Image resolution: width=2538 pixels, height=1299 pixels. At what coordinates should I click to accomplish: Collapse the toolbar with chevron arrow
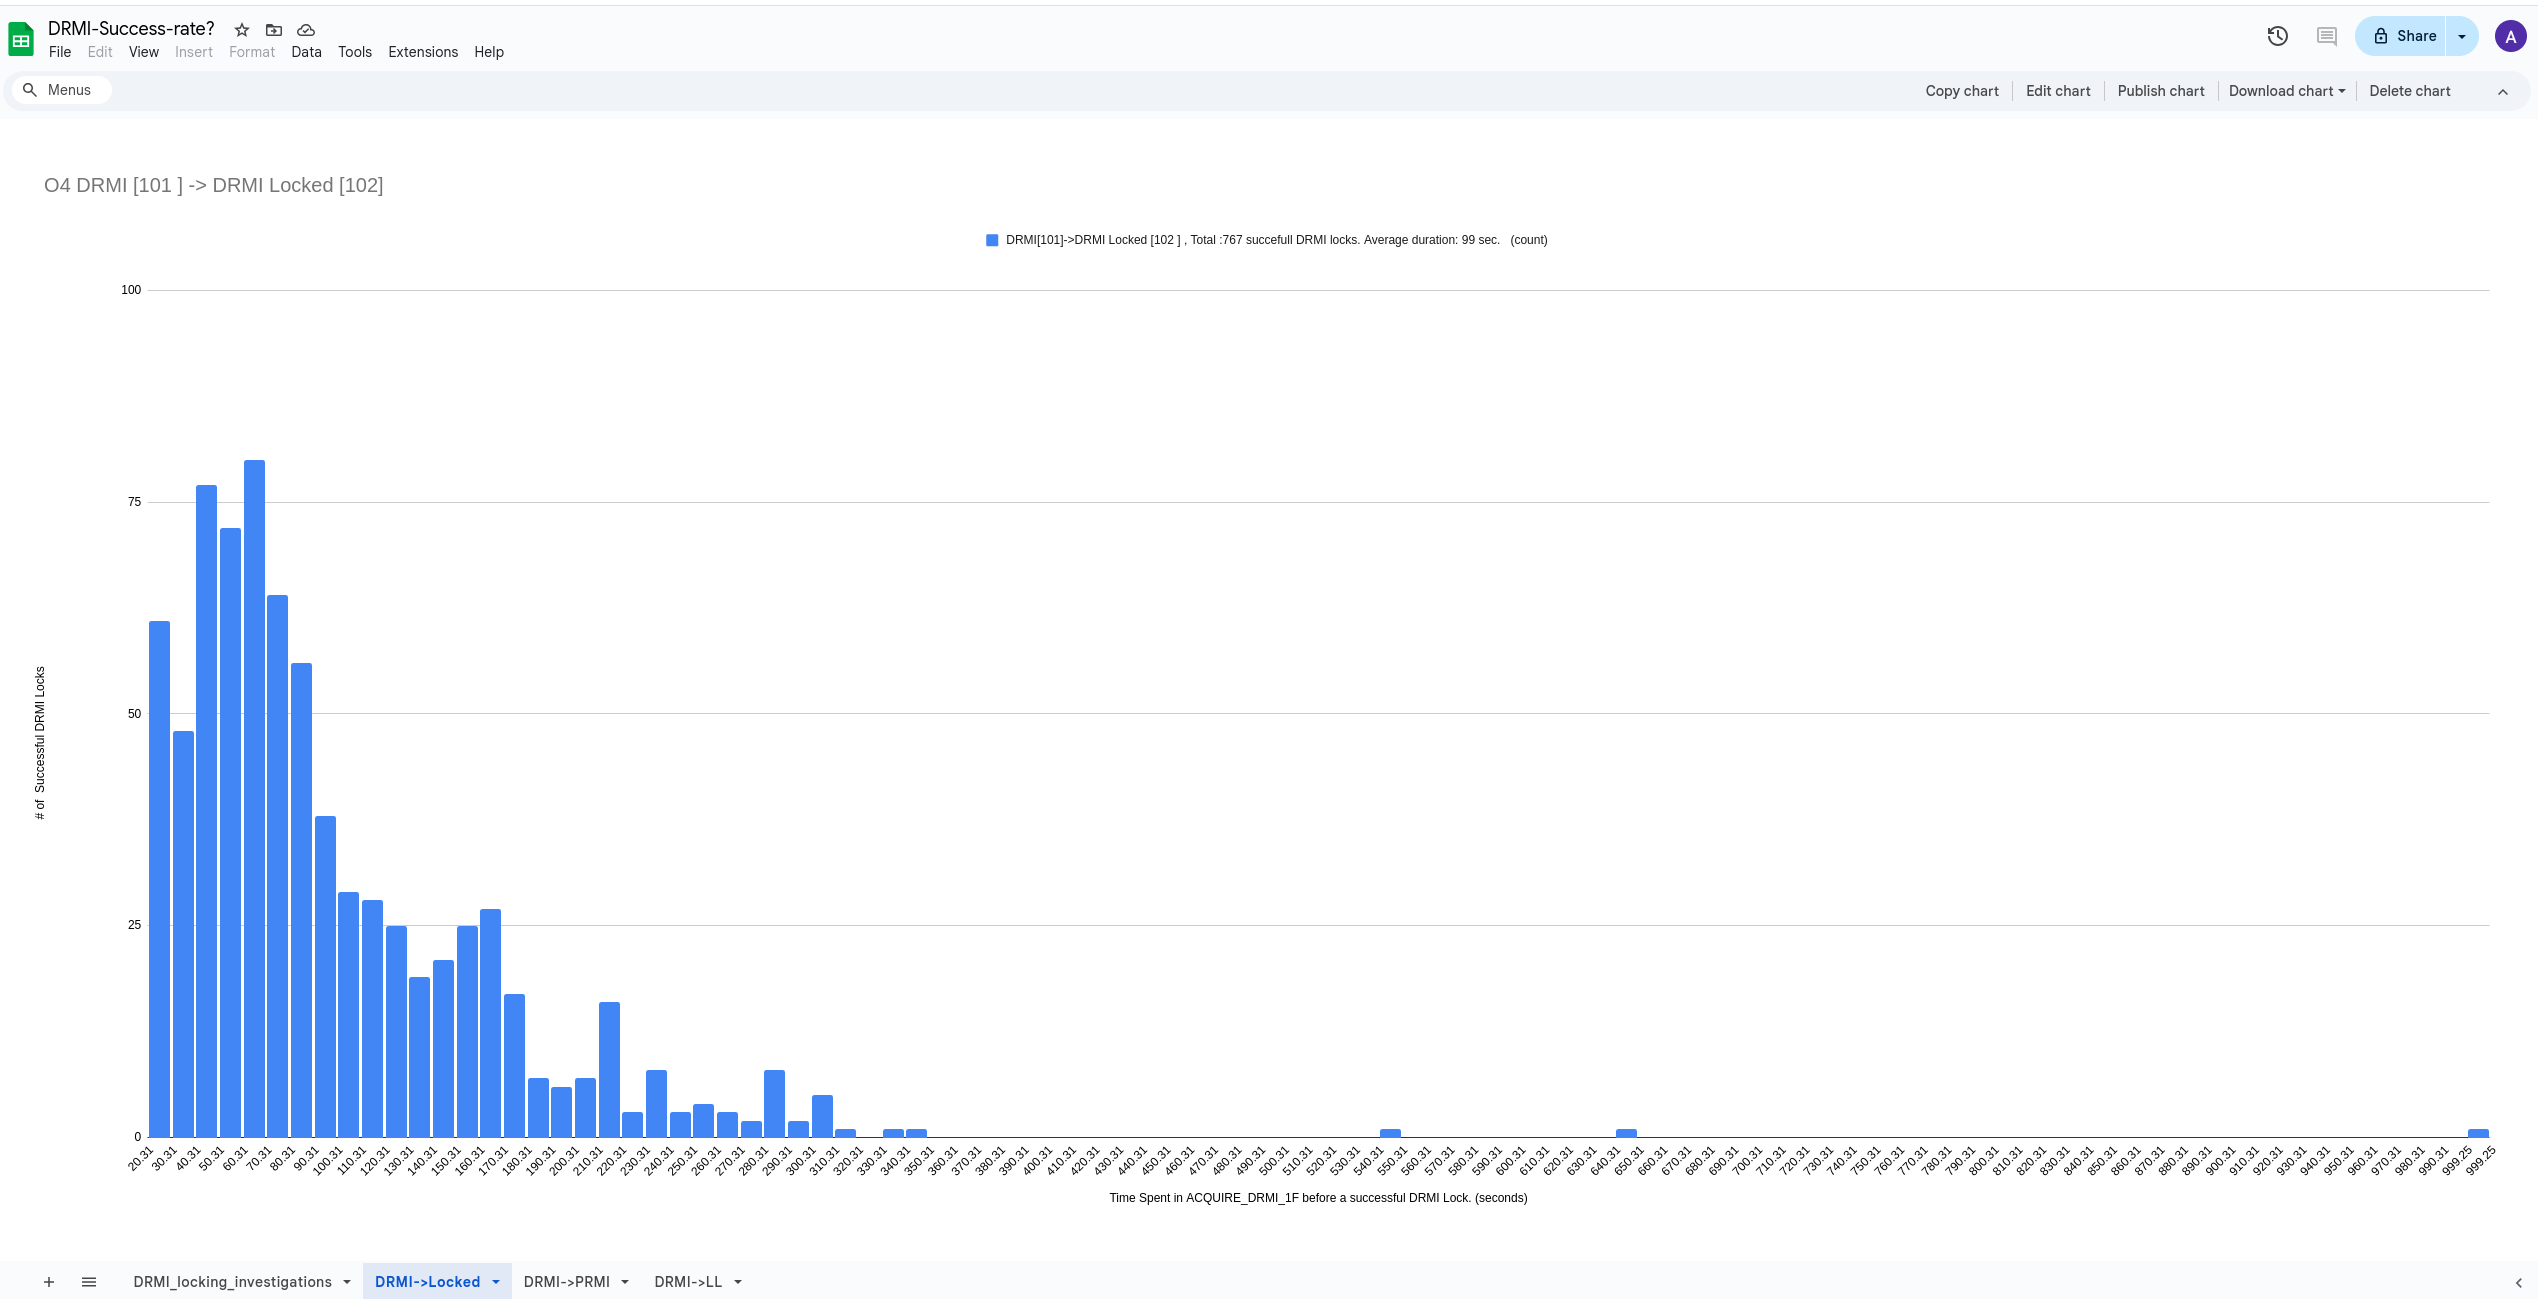(x=2503, y=91)
